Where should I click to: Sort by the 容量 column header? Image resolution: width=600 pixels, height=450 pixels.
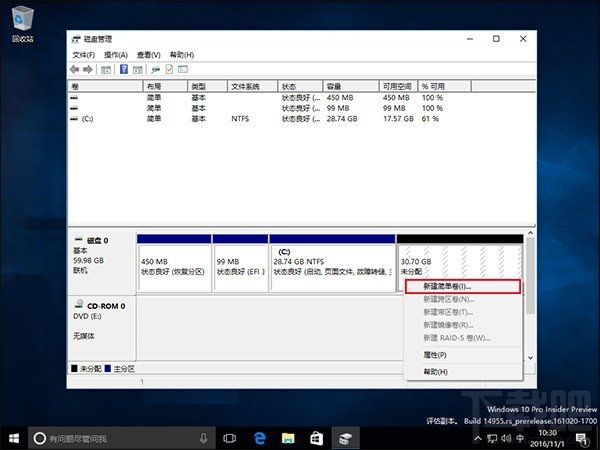[351, 86]
